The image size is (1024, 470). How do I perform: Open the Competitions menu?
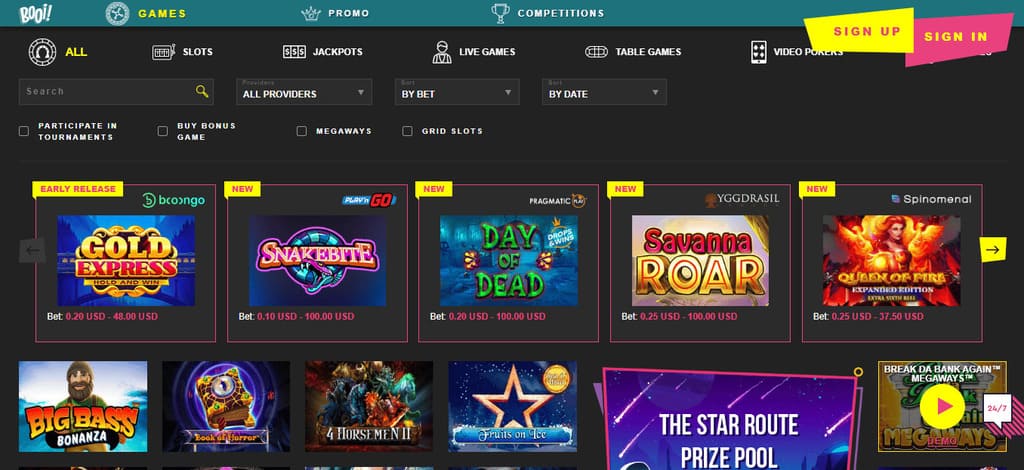(x=561, y=13)
